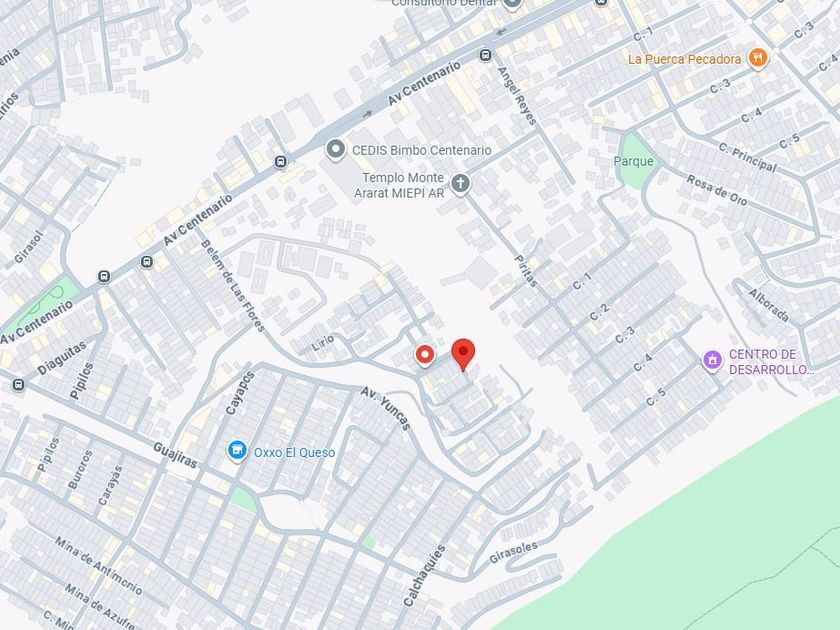Click bus stop icon left of CEDIS Bimbo
The width and height of the screenshot is (840, 630).
tap(280, 161)
